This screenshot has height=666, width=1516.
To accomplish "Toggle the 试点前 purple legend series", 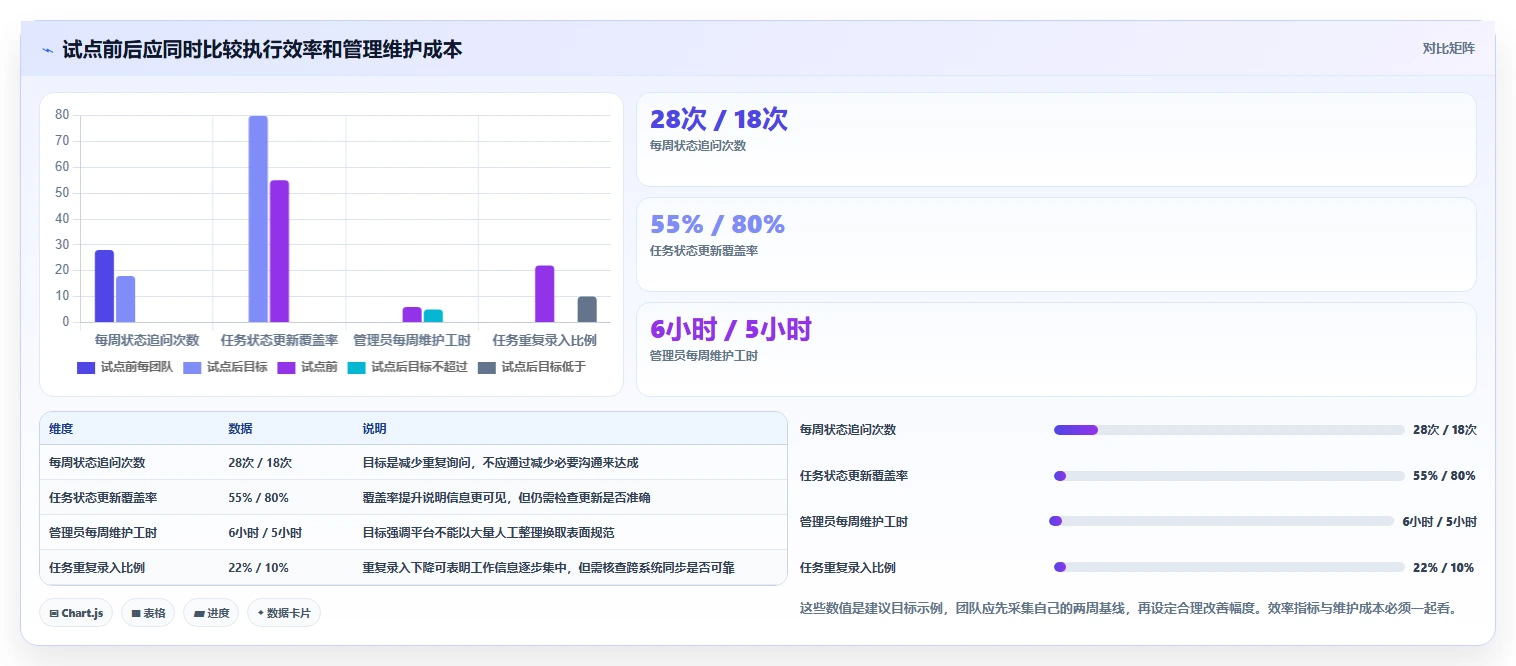I will point(307,367).
